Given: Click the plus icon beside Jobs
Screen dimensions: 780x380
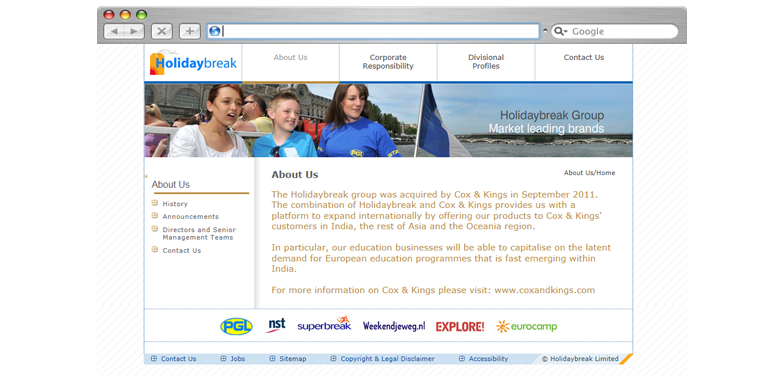Looking at the screenshot, I should (x=223, y=359).
